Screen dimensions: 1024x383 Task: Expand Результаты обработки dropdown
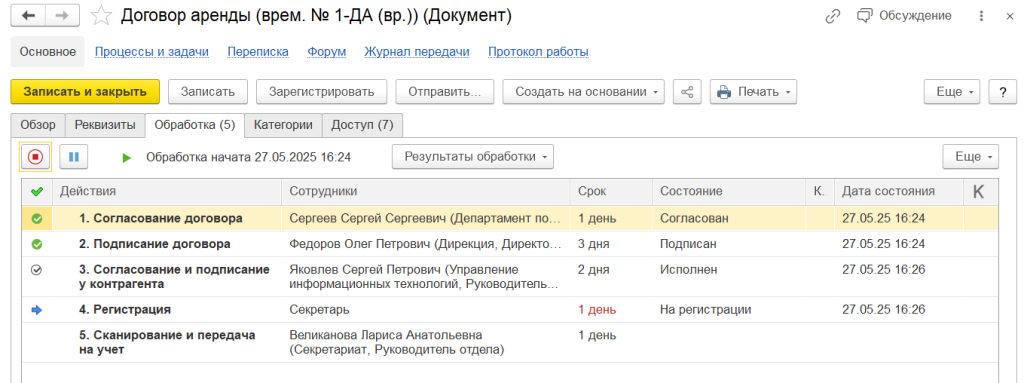tap(473, 157)
